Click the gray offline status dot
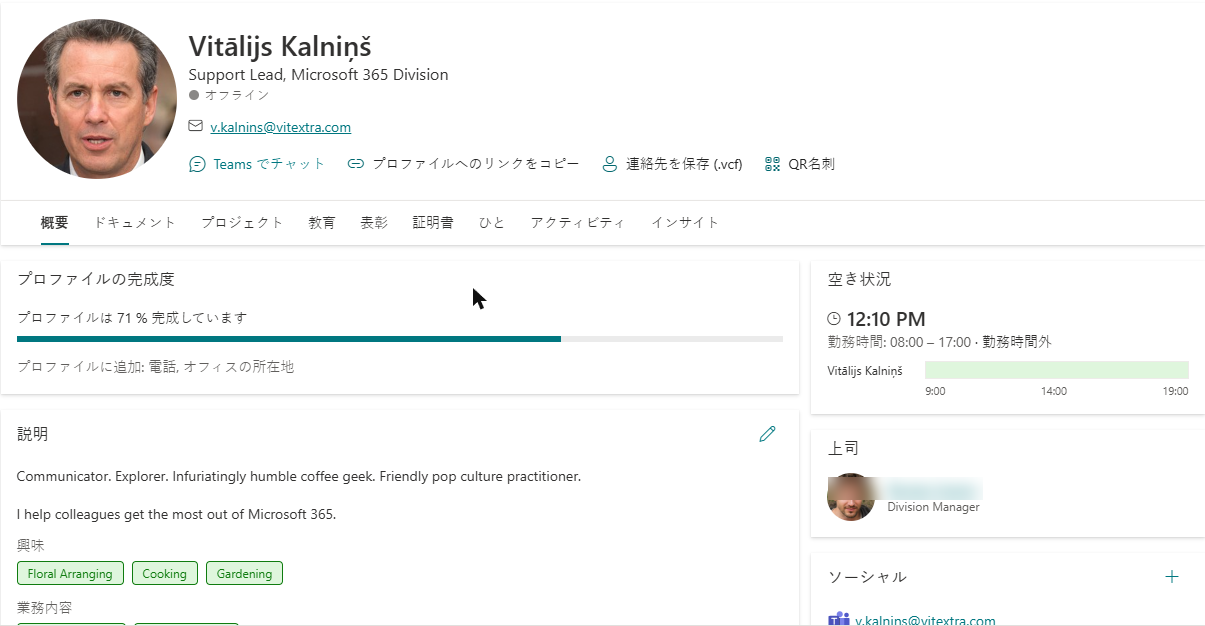The width and height of the screenshot is (1205, 626). (x=194, y=95)
